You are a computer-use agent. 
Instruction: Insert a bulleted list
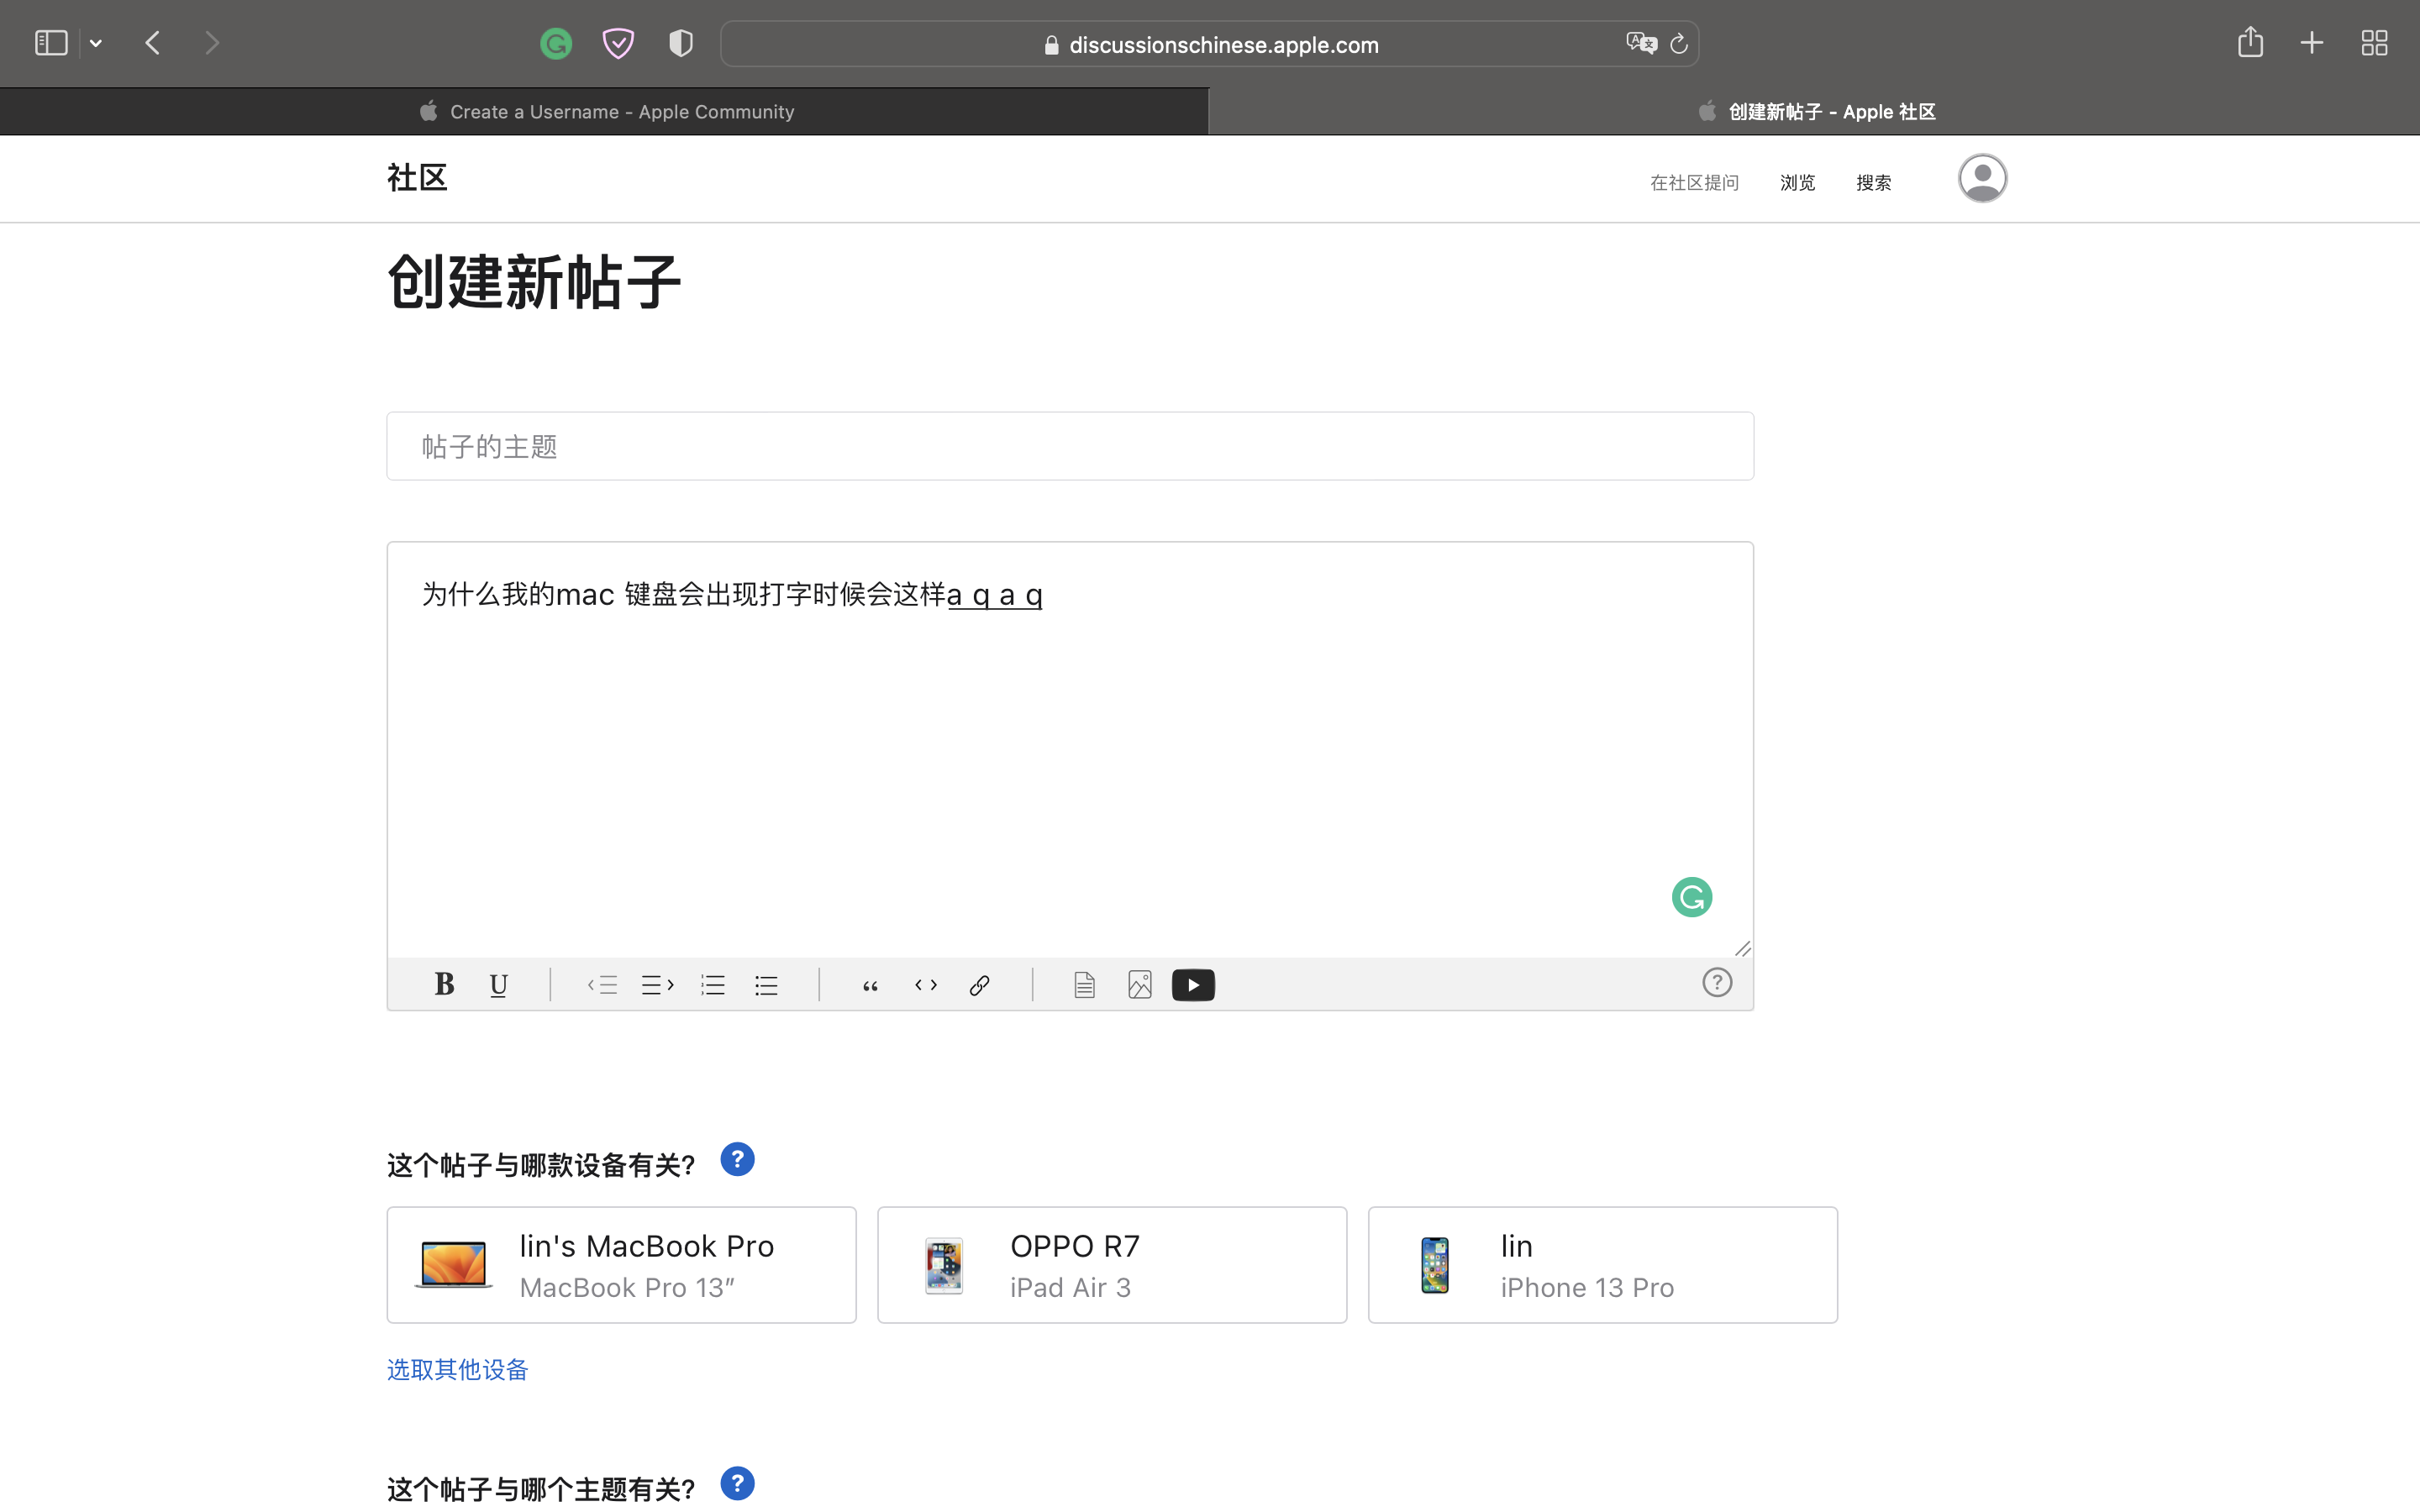[766, 985]
